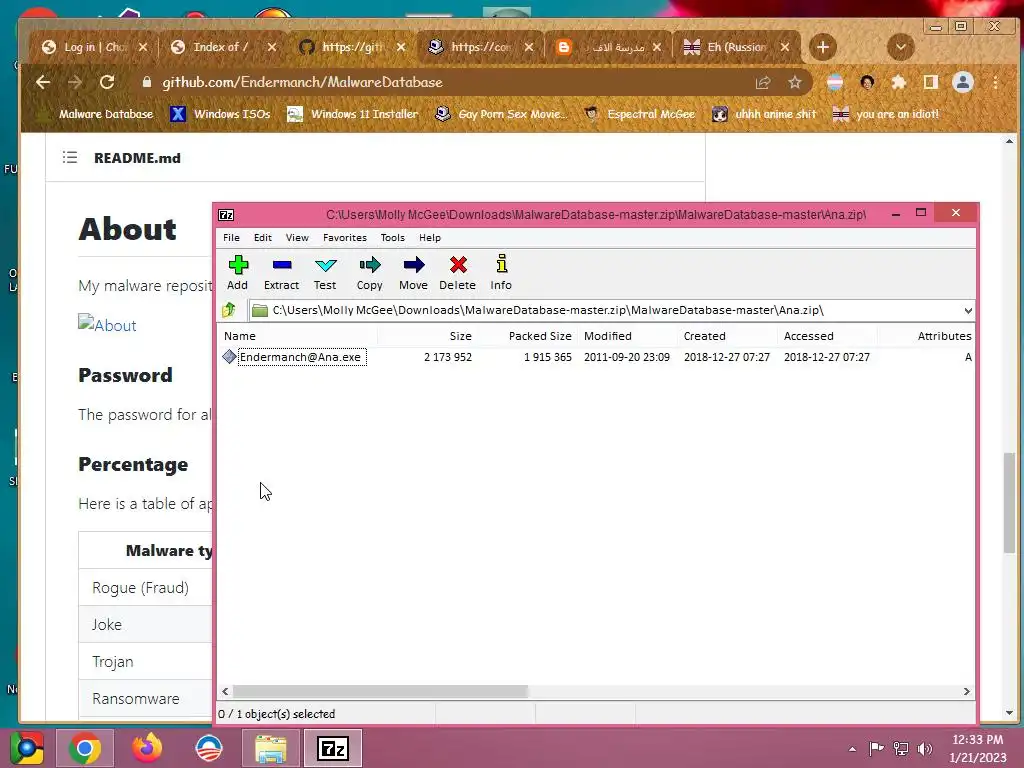
Task: Click the 7-Zip horizontal scrollbar thumb
Action: [x=380, y=691]
